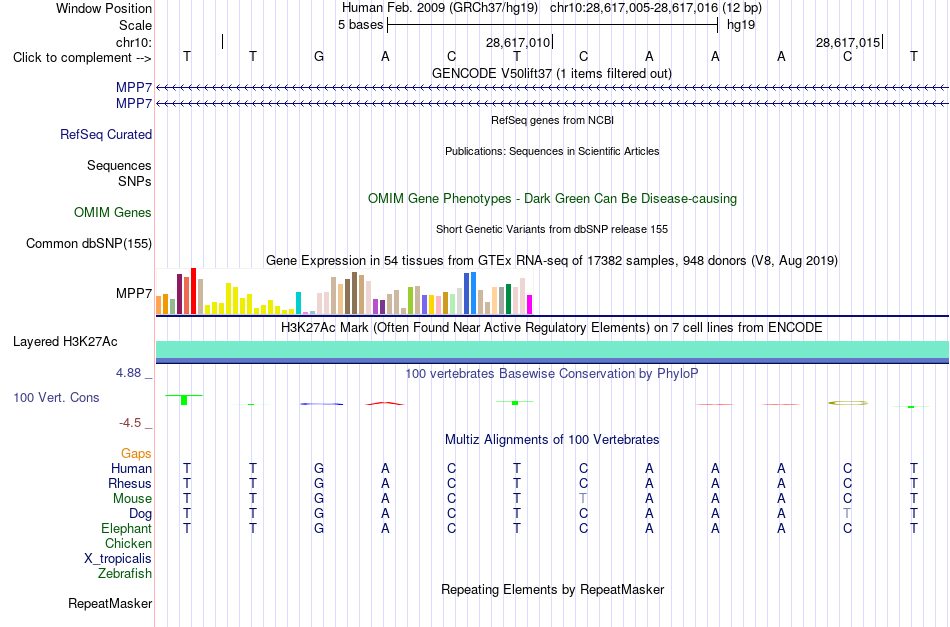Click the chr10: ruler label
Image resolution: width=950 pixels, height=627 pixels.
(134, 42)
